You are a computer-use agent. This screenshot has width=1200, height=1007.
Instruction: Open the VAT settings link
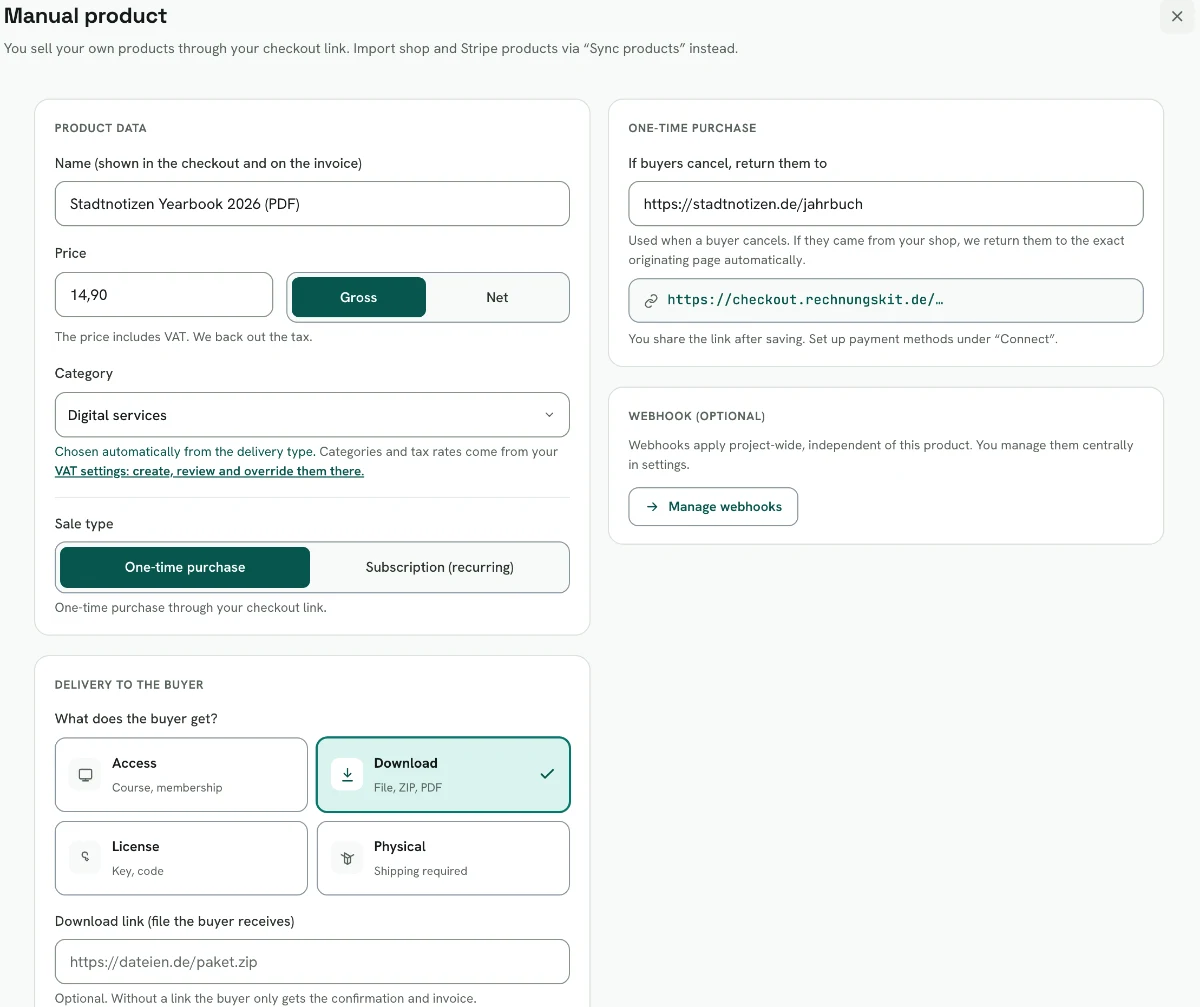click(209, 471)
